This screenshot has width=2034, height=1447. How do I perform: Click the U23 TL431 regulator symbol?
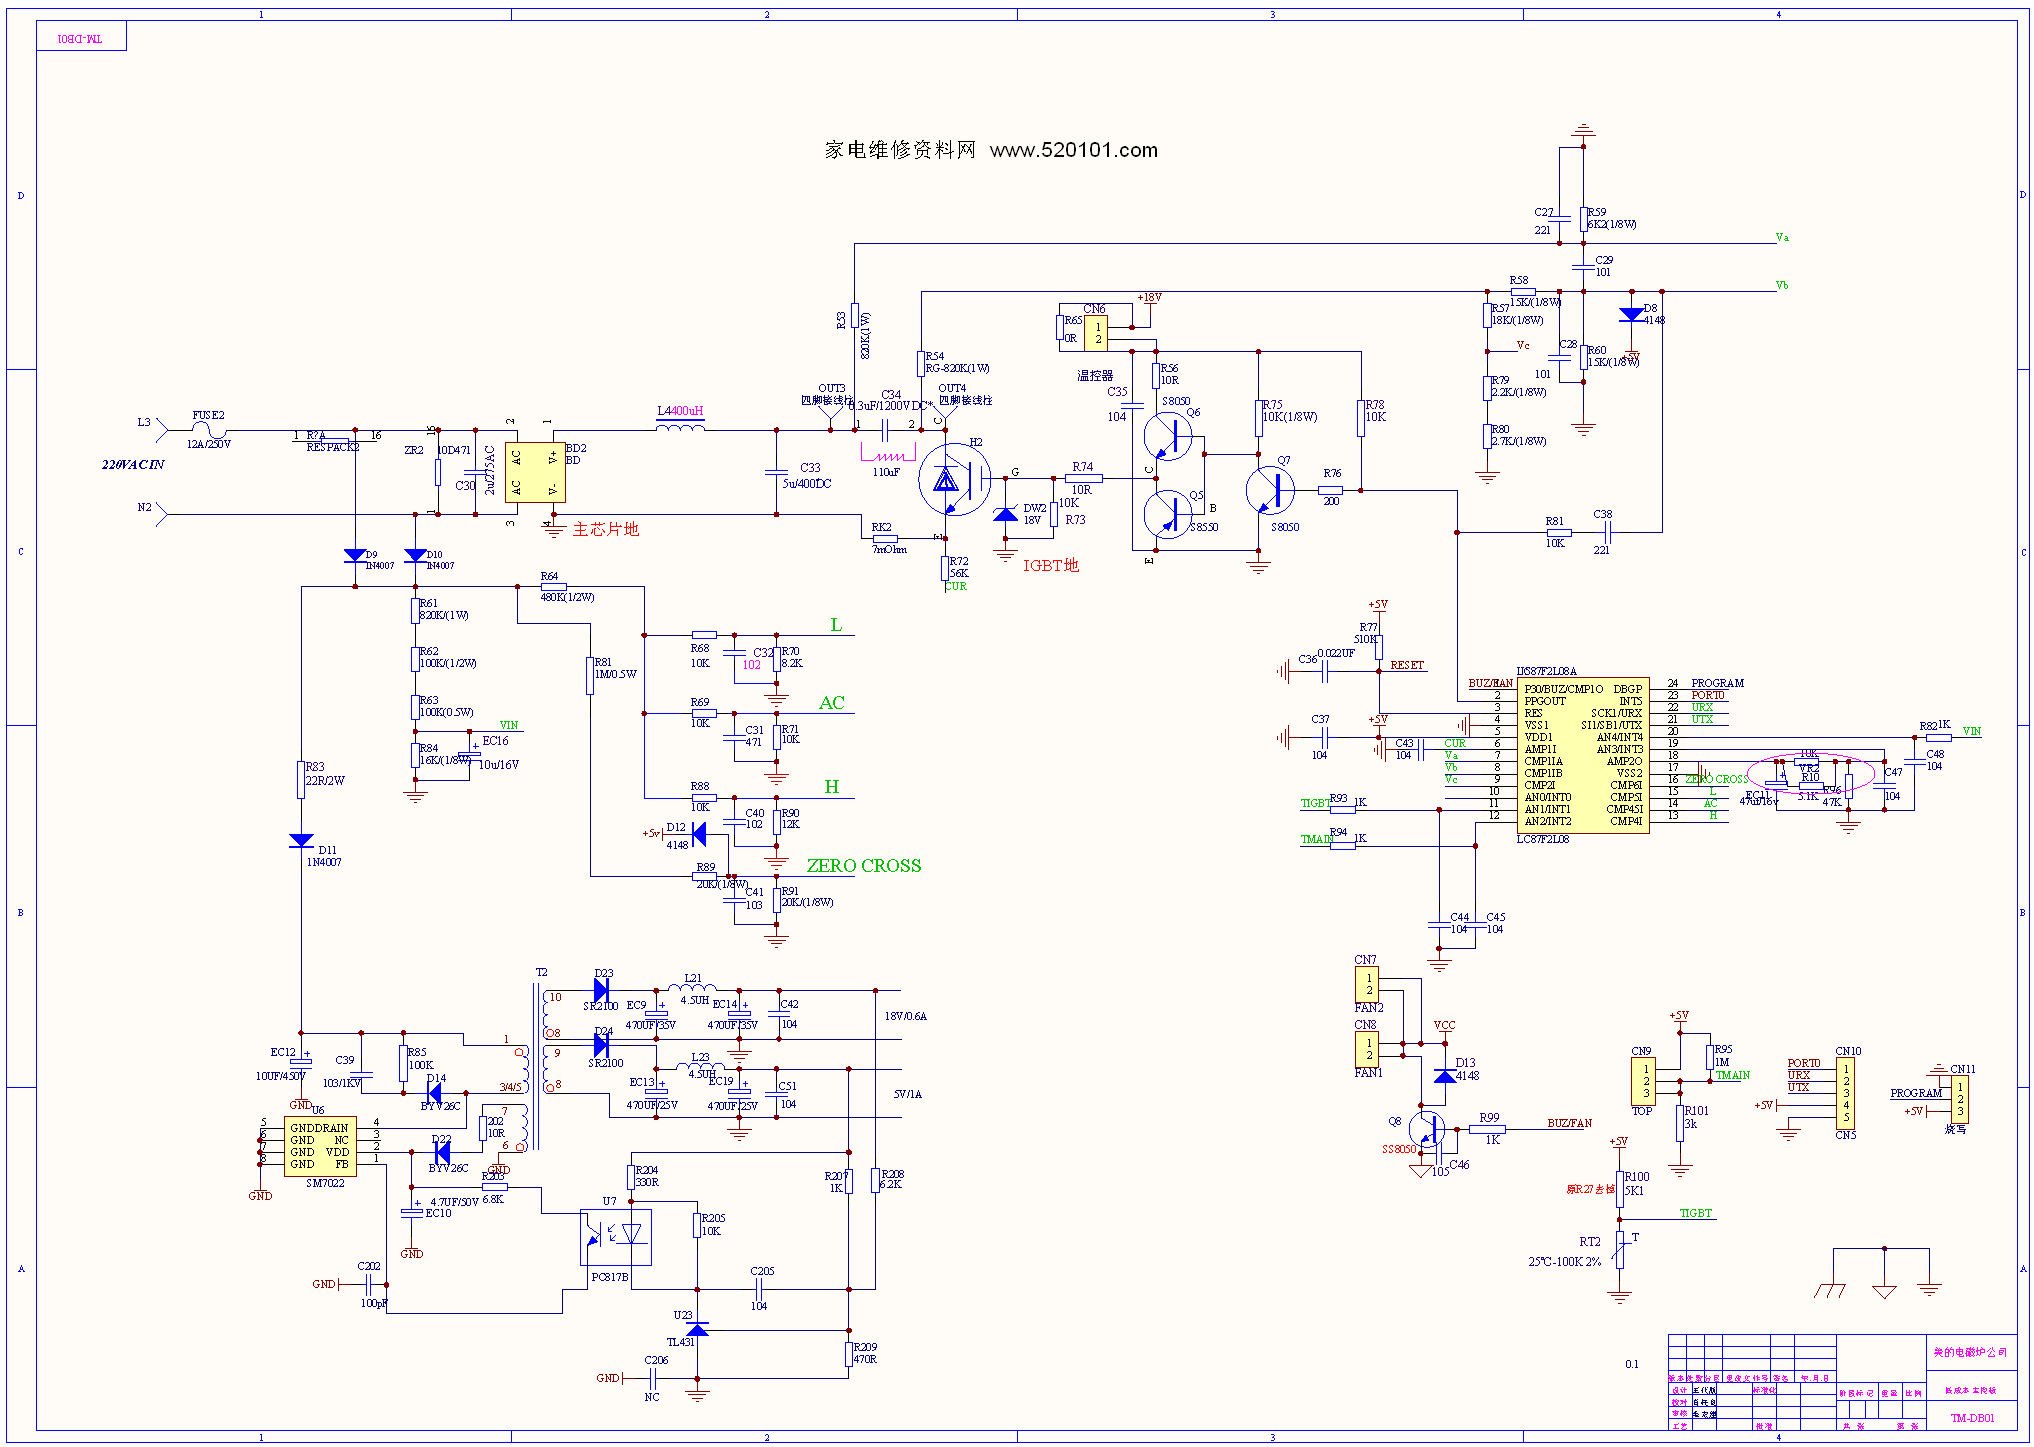[x=697, y=1329]
